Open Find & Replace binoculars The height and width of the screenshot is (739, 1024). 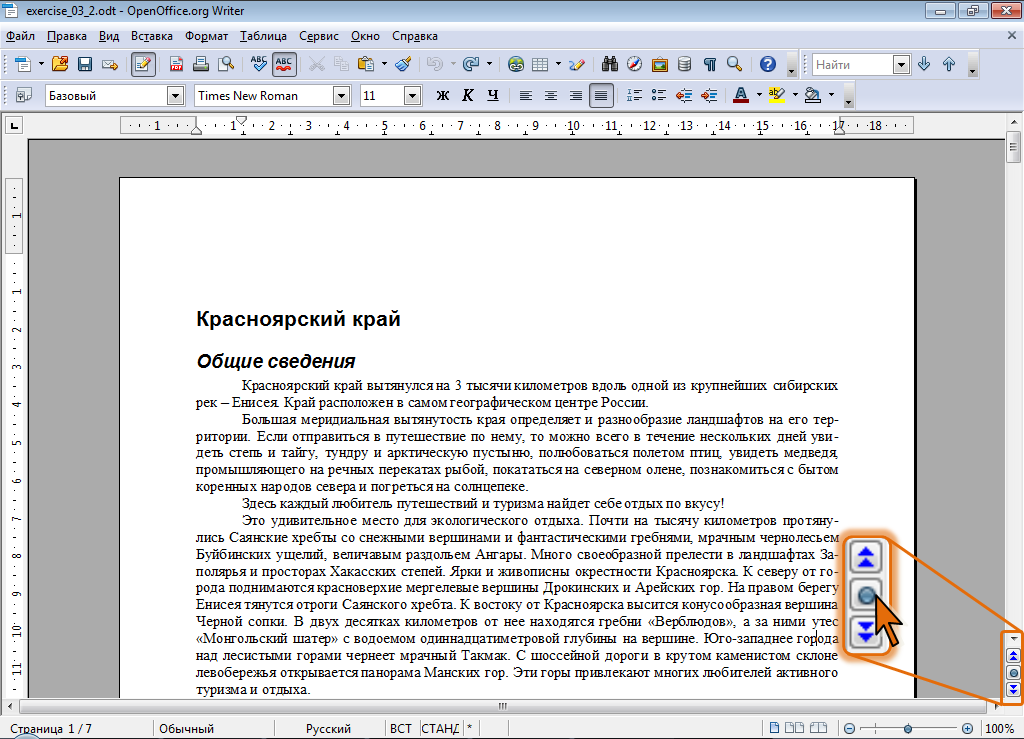coord(610,64)
